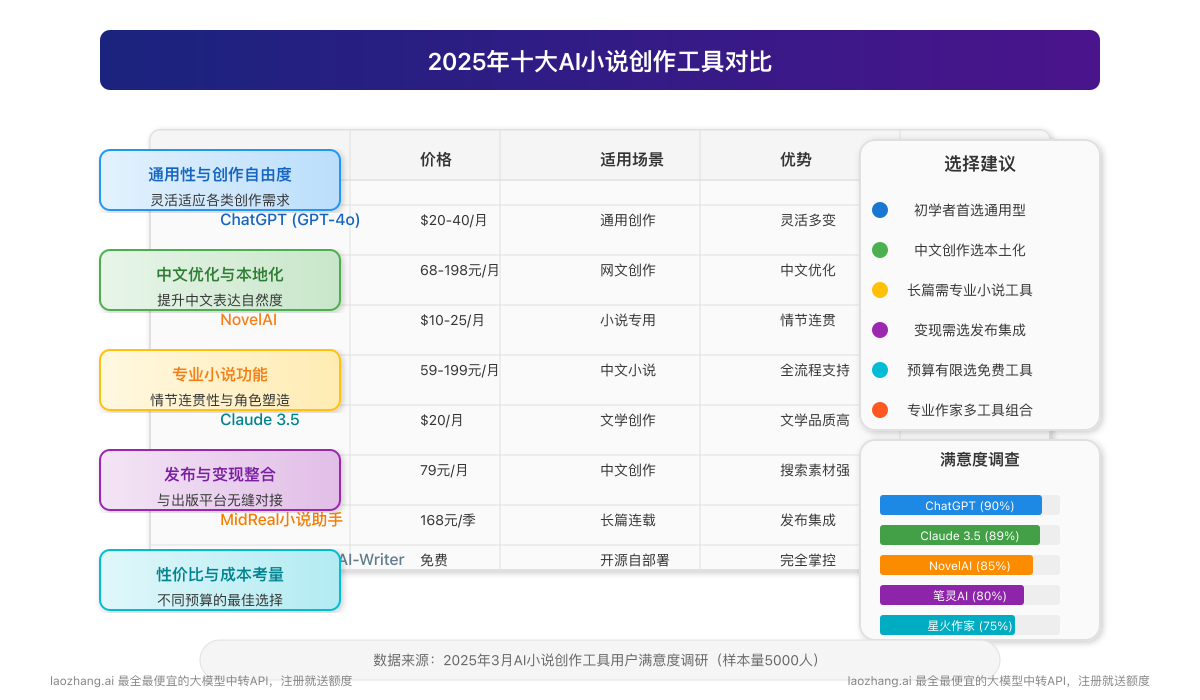This screenshot has height=700, width=1200.
Task: Select the 搜索素材强 advantage cell
Action: click(x=815, y=470)
